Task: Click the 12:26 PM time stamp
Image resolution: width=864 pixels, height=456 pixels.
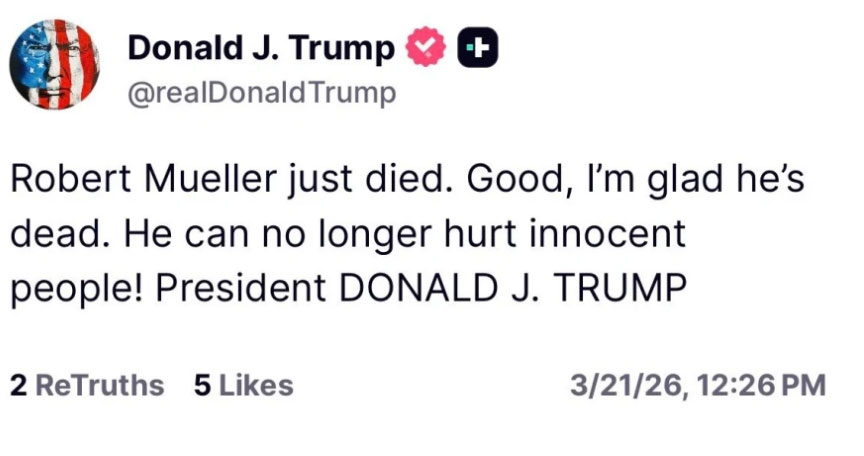Action: click(x=761, y=385)
